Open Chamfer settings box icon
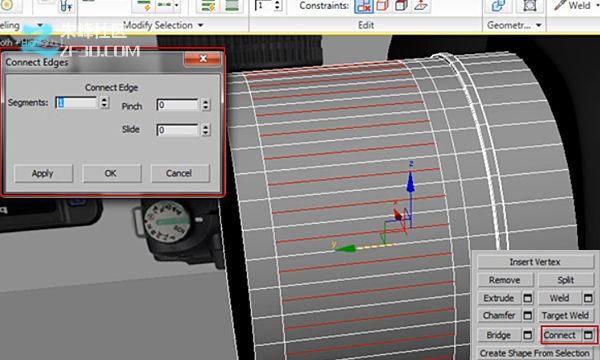The height and width of the screenshot is (360, 600). pyautogui.click(x=527, y=315)
